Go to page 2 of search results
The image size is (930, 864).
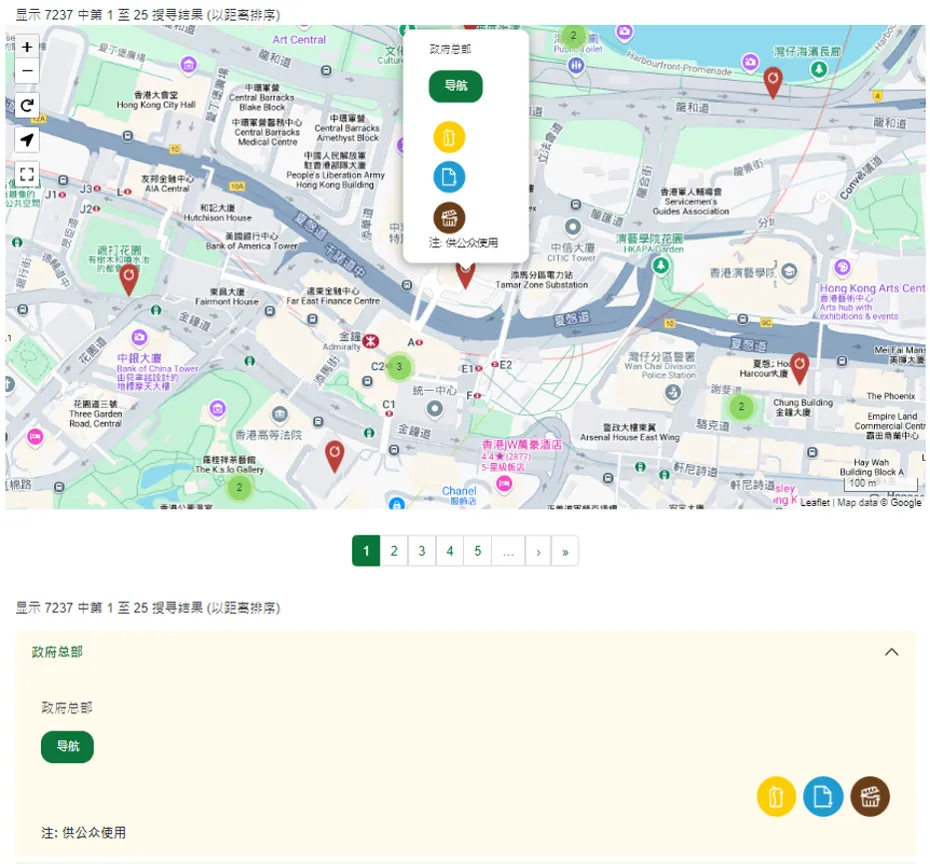coord(394,551)
